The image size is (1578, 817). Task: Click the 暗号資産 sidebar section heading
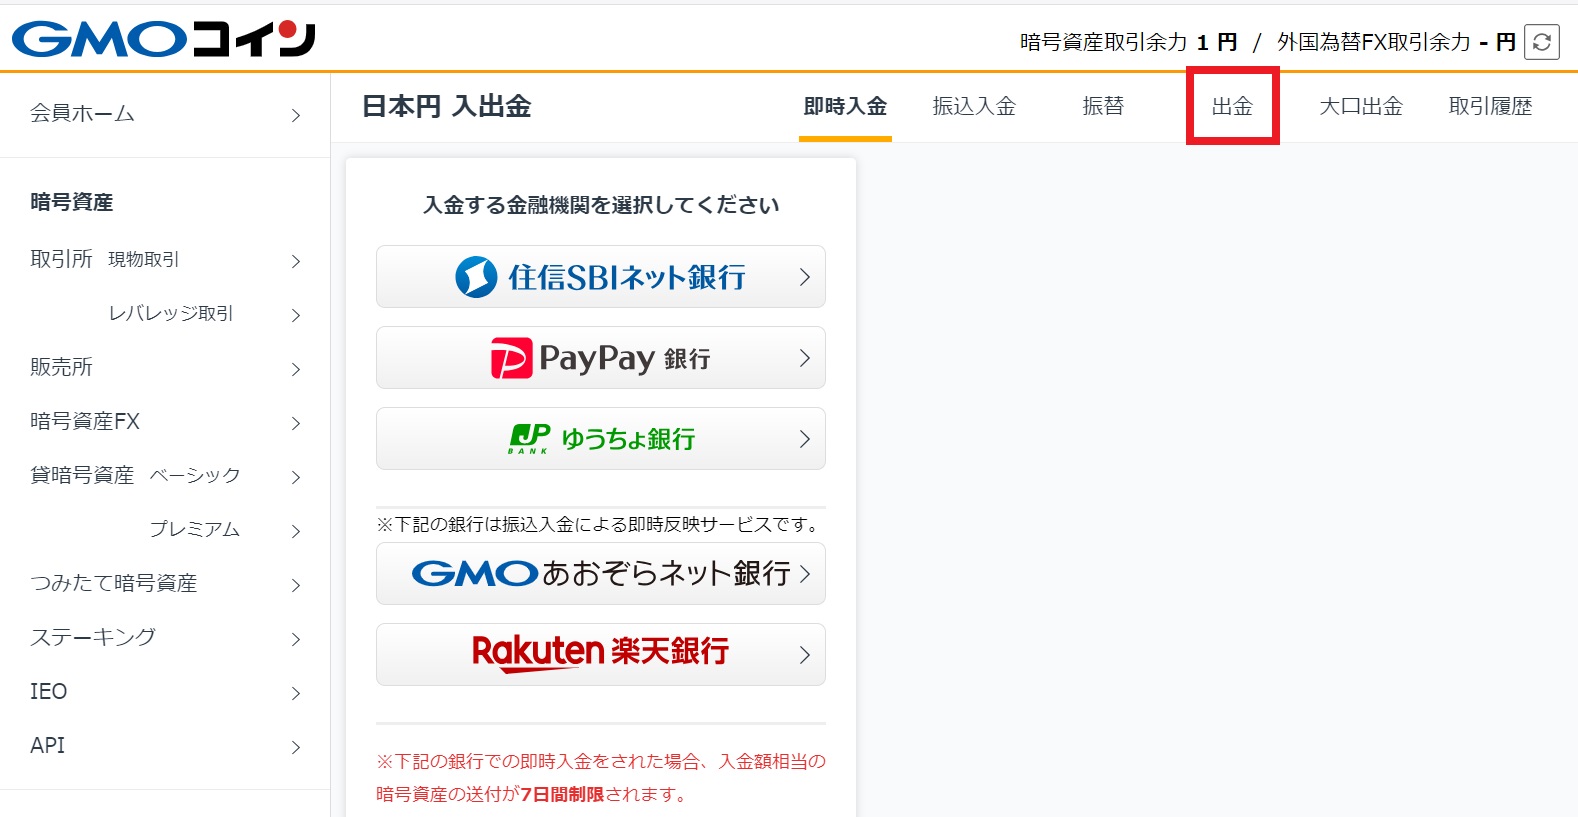tap(72, 202)
